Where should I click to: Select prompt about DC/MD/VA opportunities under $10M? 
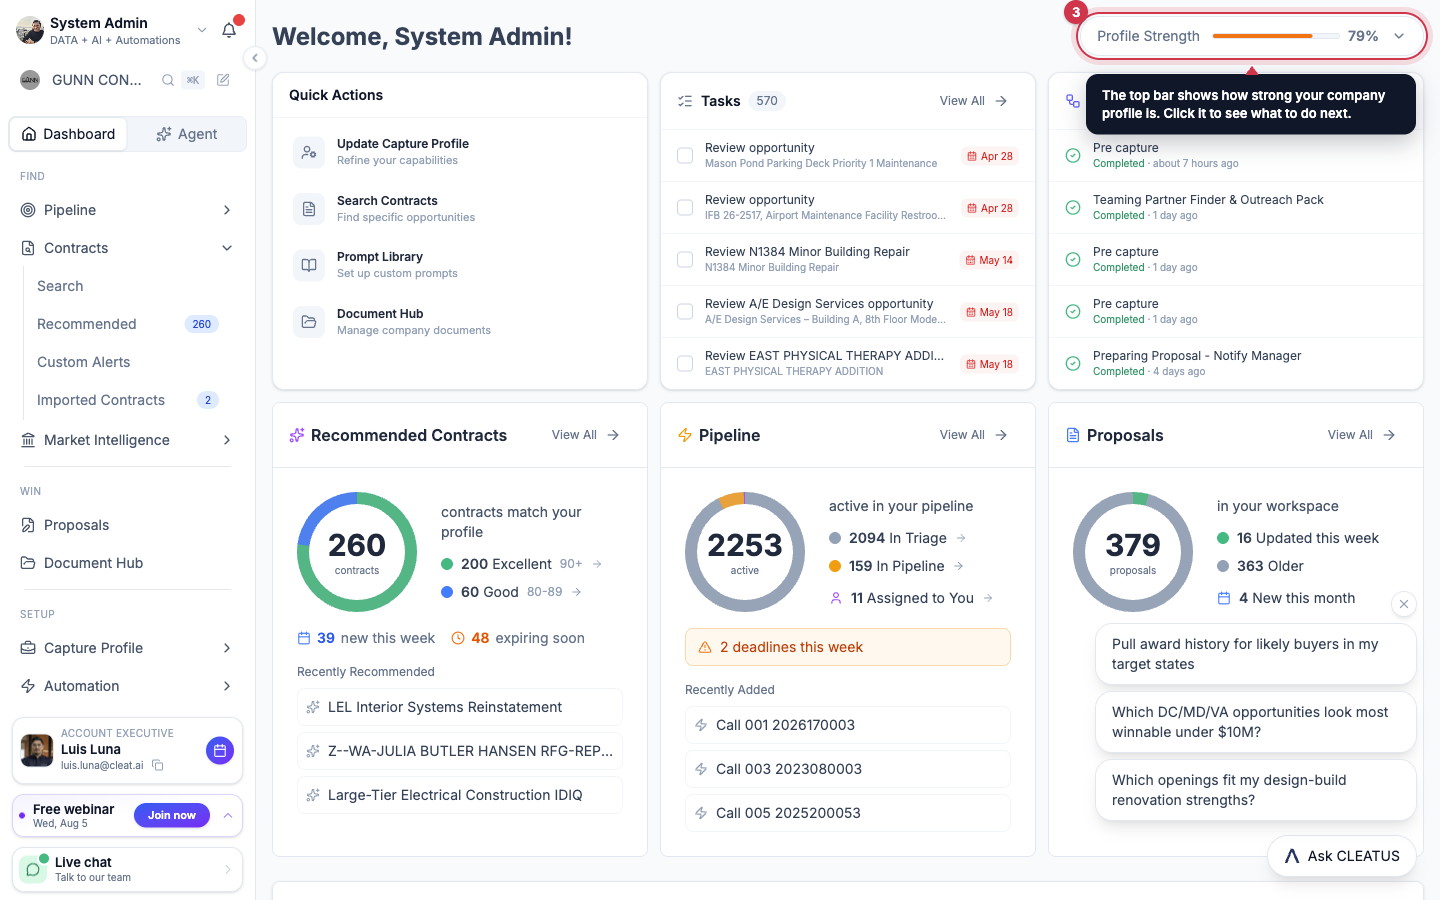1256,722
